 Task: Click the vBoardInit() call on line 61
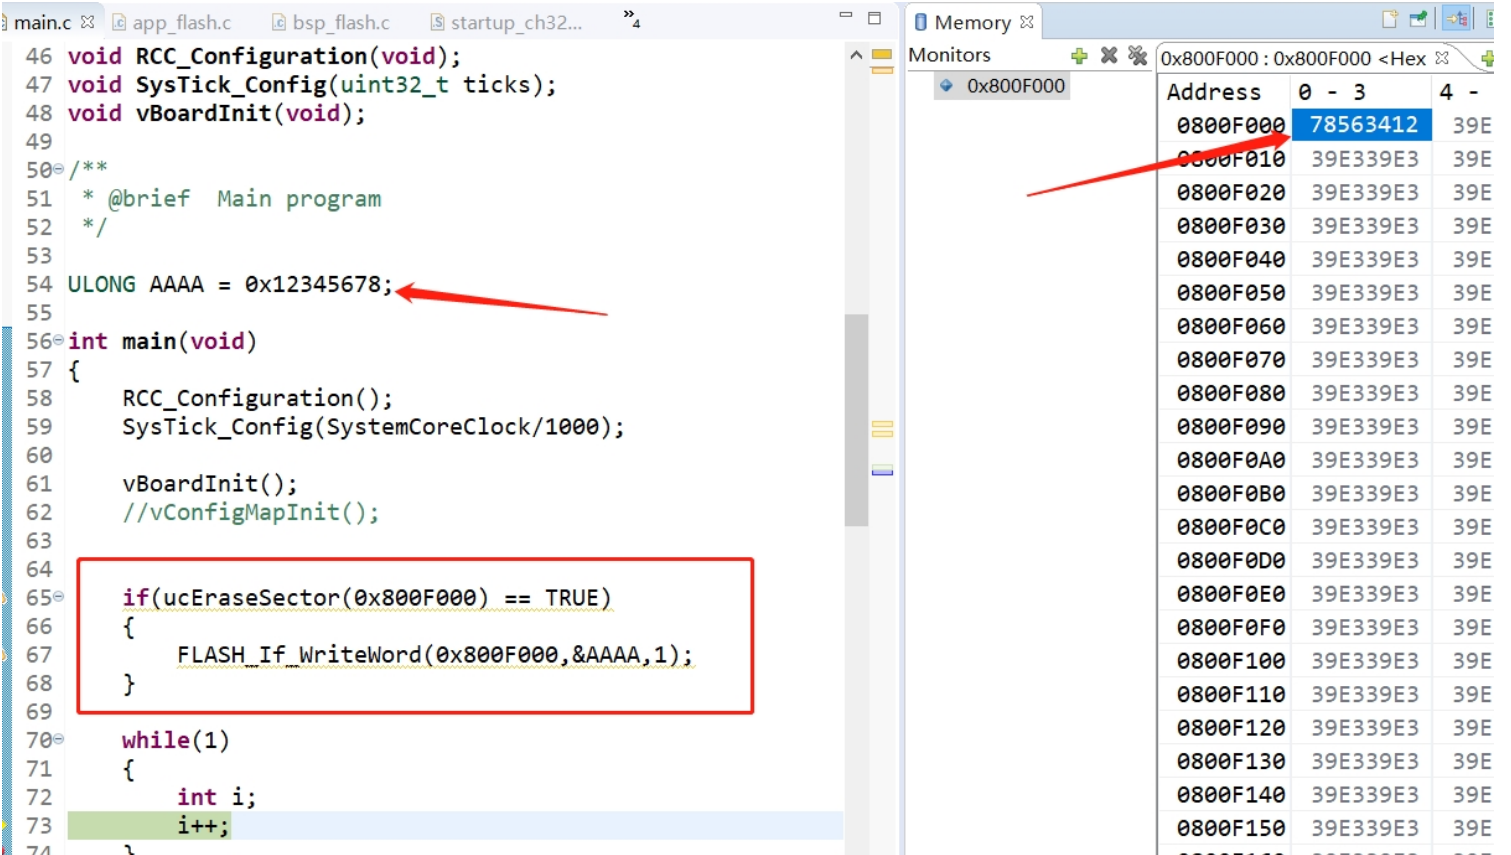pyautogui.click(x=210, y=484)
